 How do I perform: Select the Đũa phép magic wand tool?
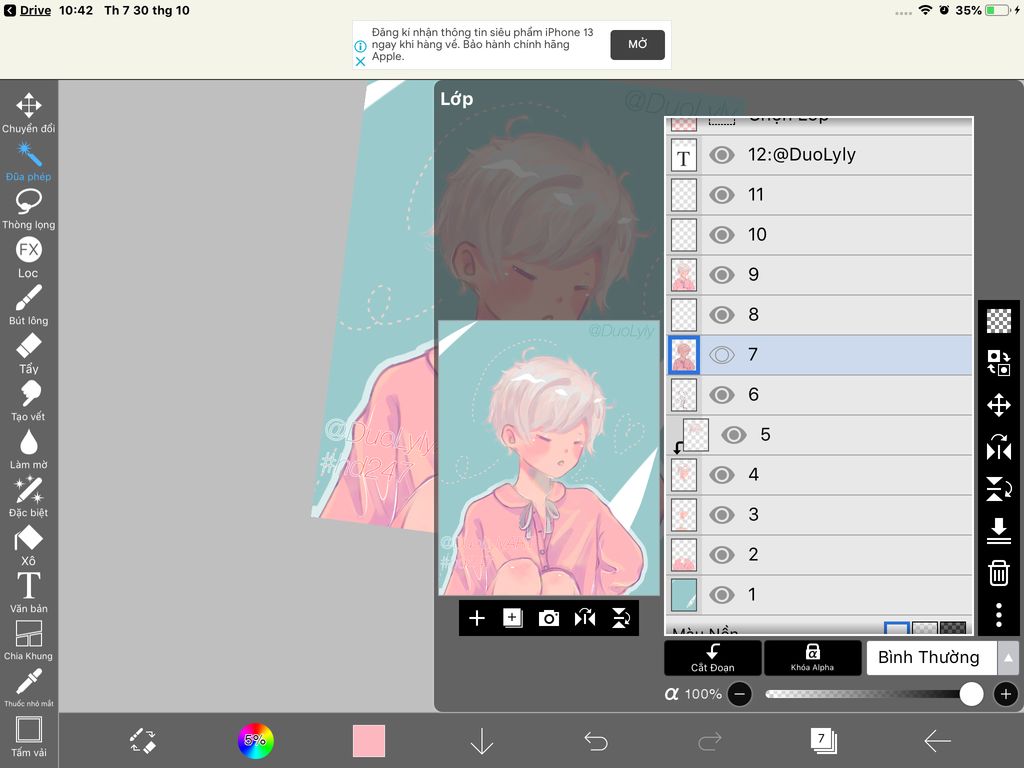coord(29,161)
